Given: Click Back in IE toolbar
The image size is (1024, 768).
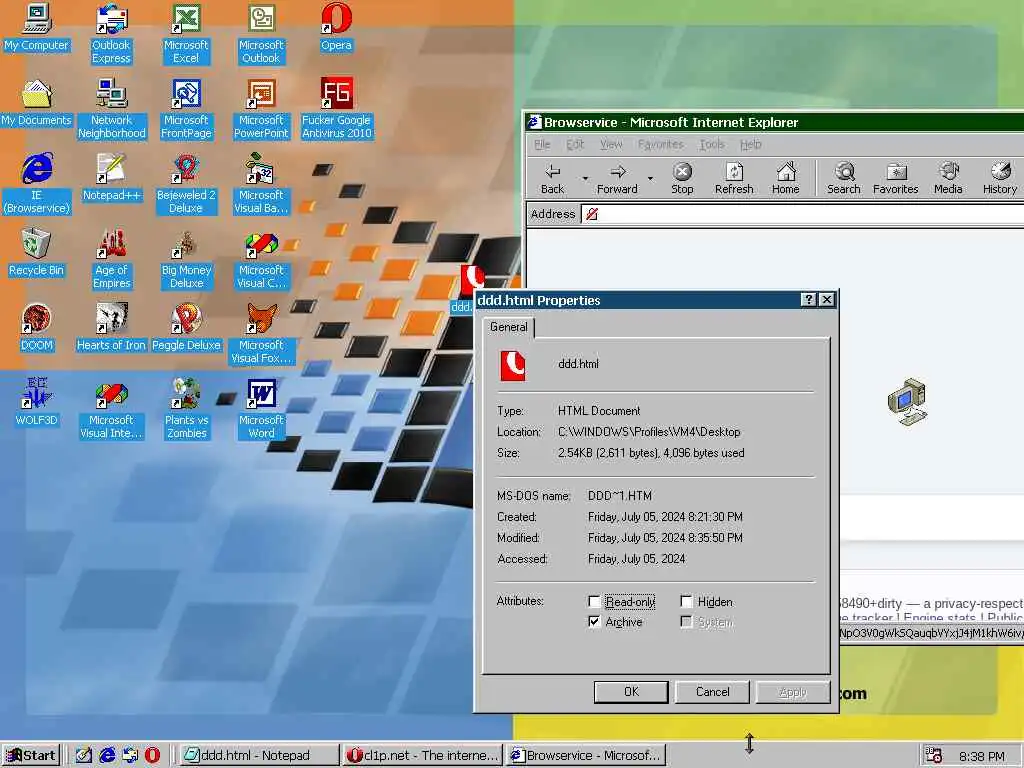Looking at the screenshot, I should click(x=552, y=178).
